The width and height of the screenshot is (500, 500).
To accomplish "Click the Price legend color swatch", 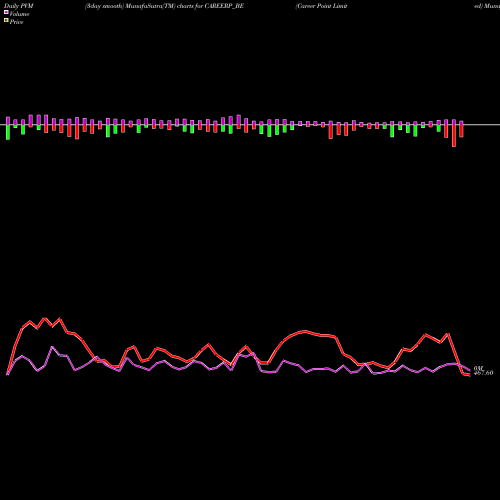I will click(x=6, y=21).
